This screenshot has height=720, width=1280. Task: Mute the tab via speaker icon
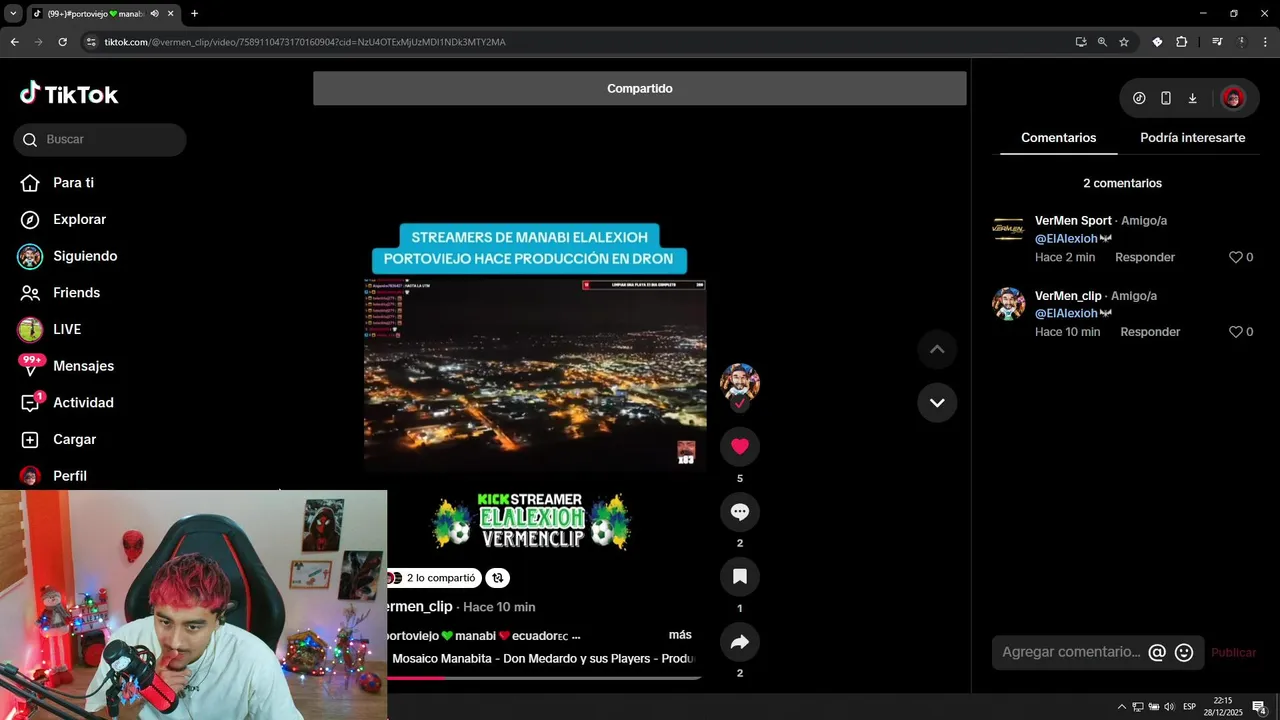click(154, 14)
